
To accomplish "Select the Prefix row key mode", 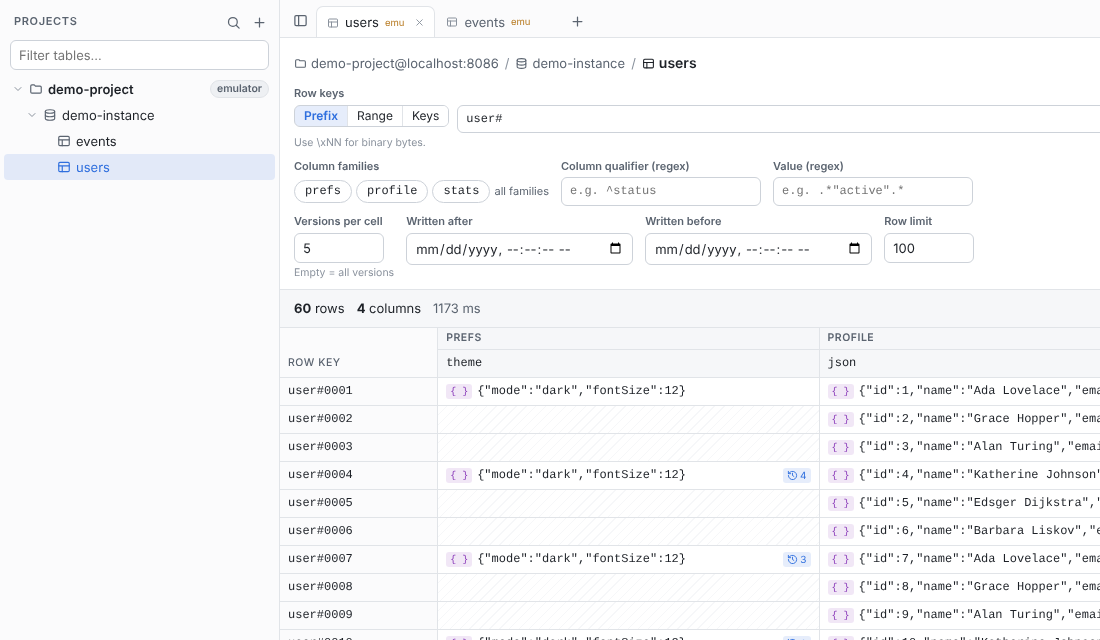I will pos(321,116).
